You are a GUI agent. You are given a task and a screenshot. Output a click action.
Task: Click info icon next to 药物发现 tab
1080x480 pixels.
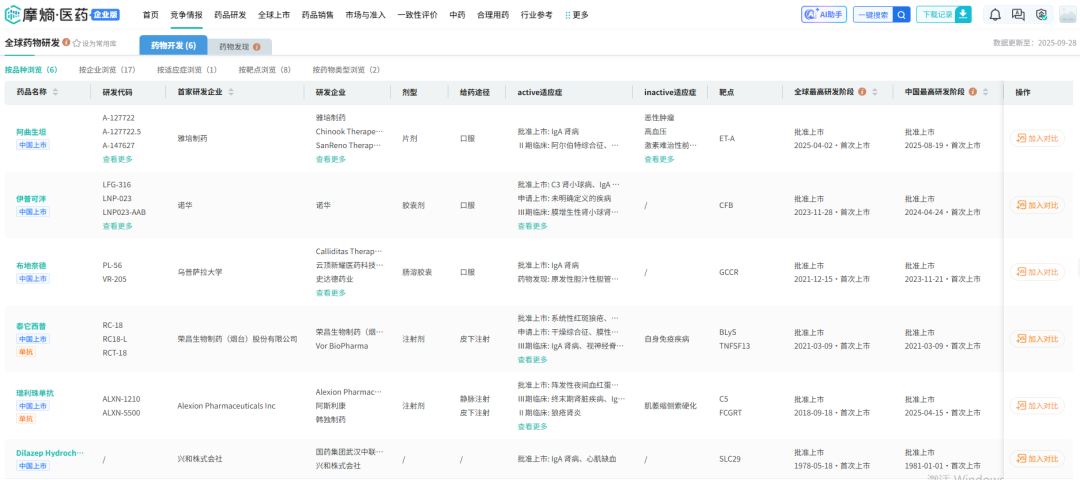coord(257,47)
